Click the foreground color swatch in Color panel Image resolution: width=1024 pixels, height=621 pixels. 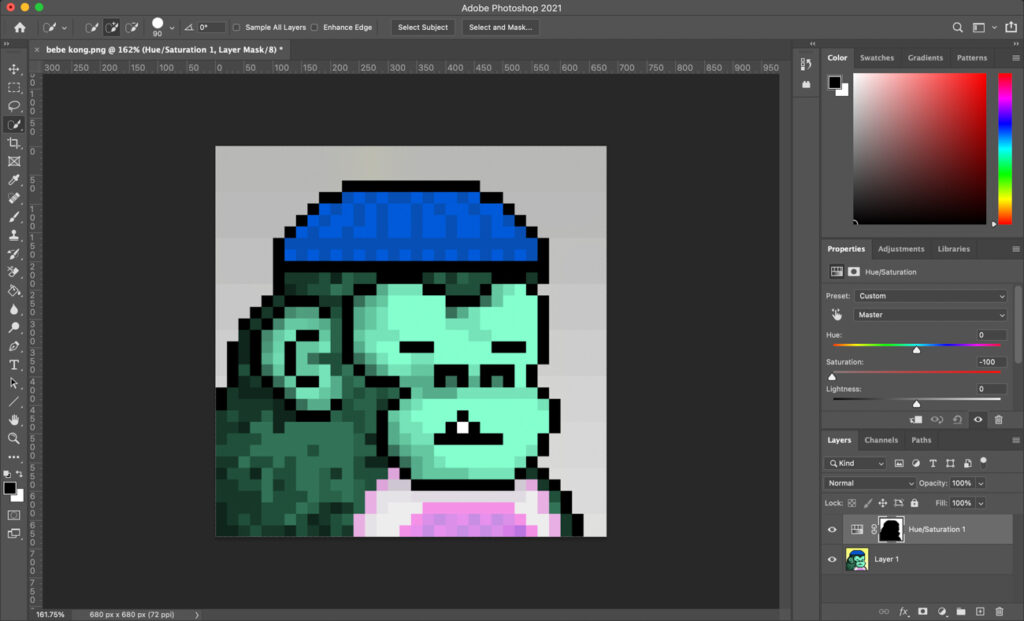coord(835,82)
